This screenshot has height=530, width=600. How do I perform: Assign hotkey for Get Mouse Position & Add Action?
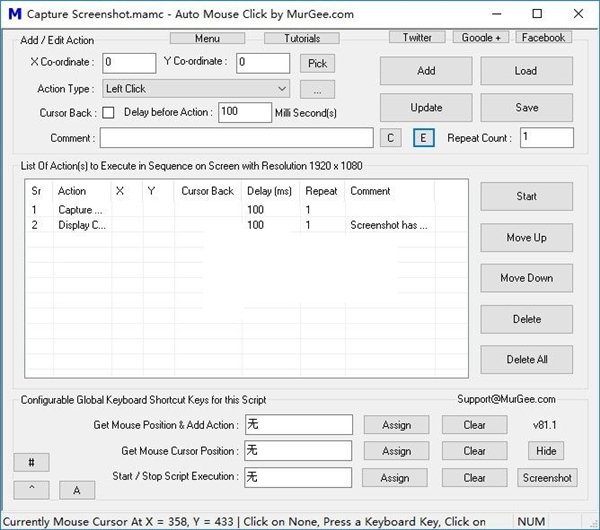click(x=396, y=425)
